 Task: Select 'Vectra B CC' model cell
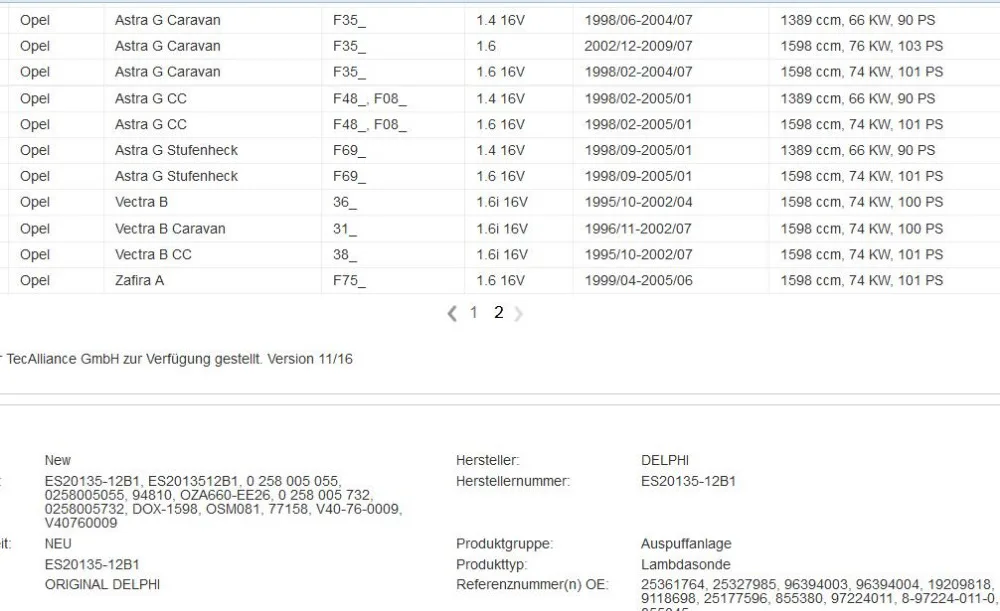click(x=153, y=254)
